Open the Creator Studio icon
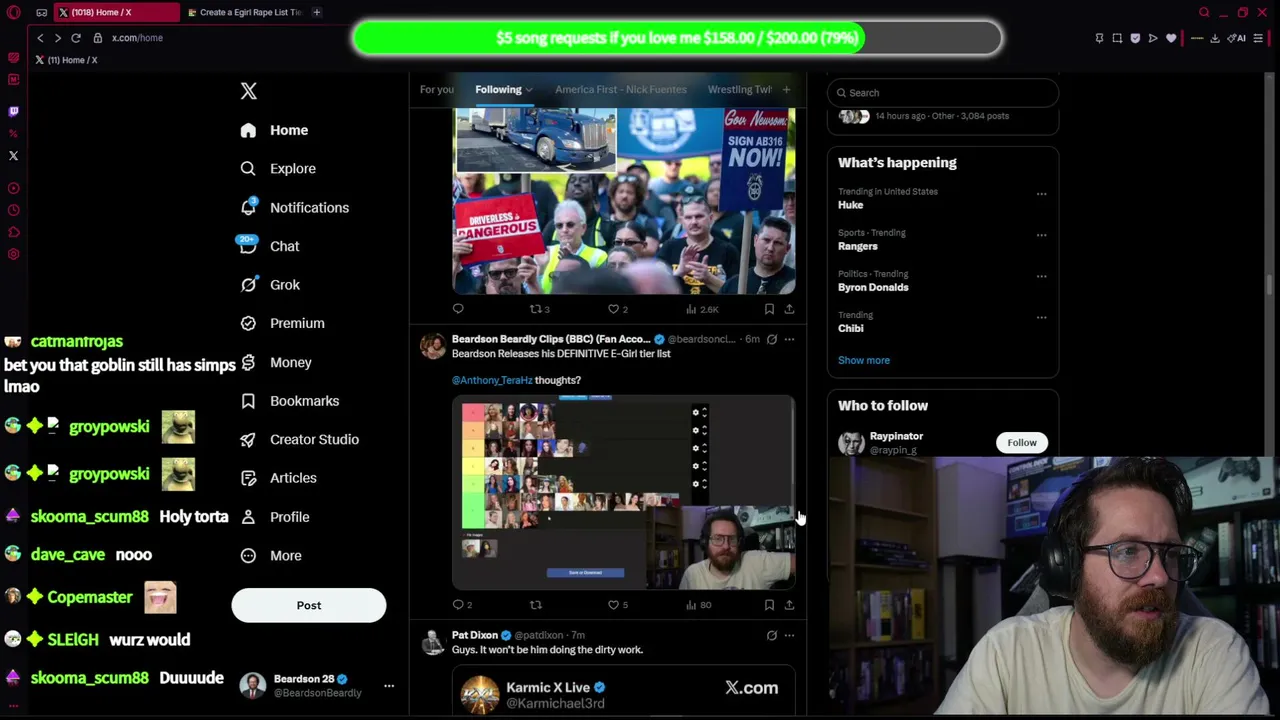The image size is (1280, 720). point(248,439)
